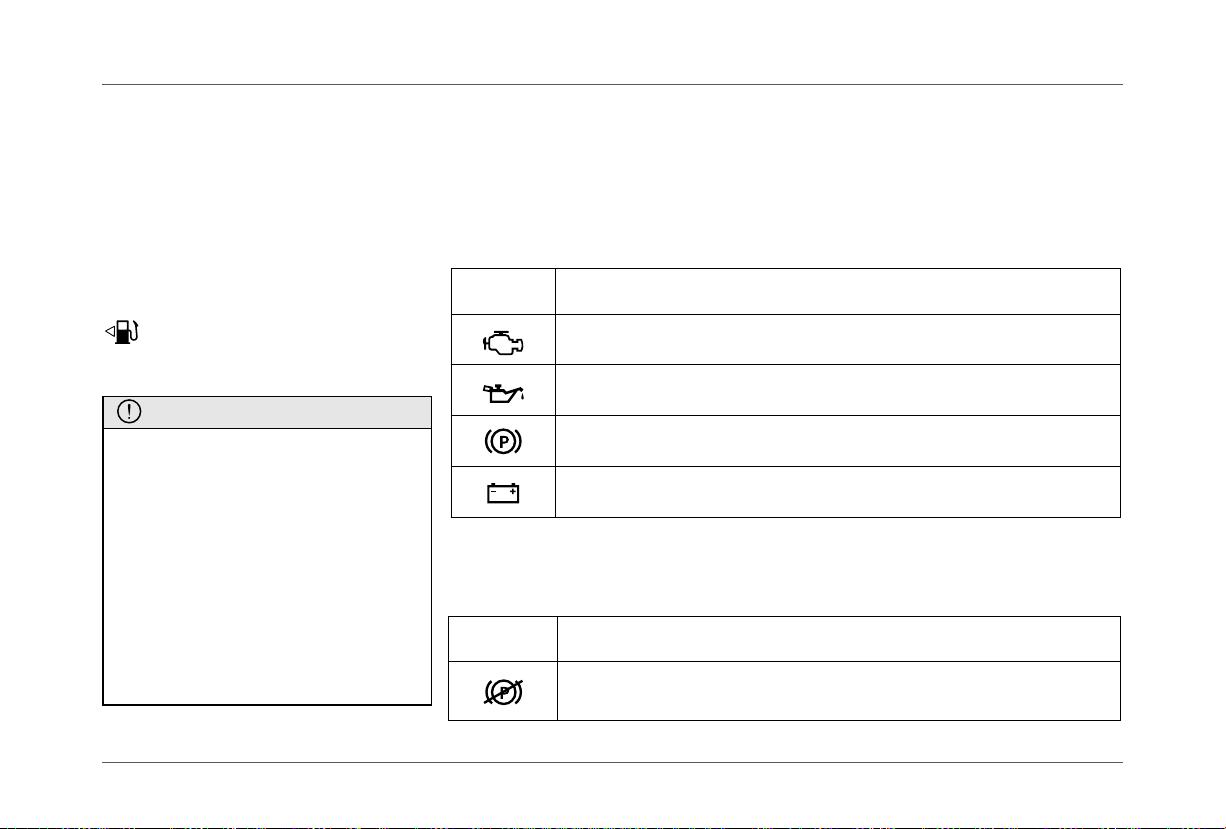1226x829 pixels.
Task: Click empty description cell beside oil can icon
Action: (837, 390)
